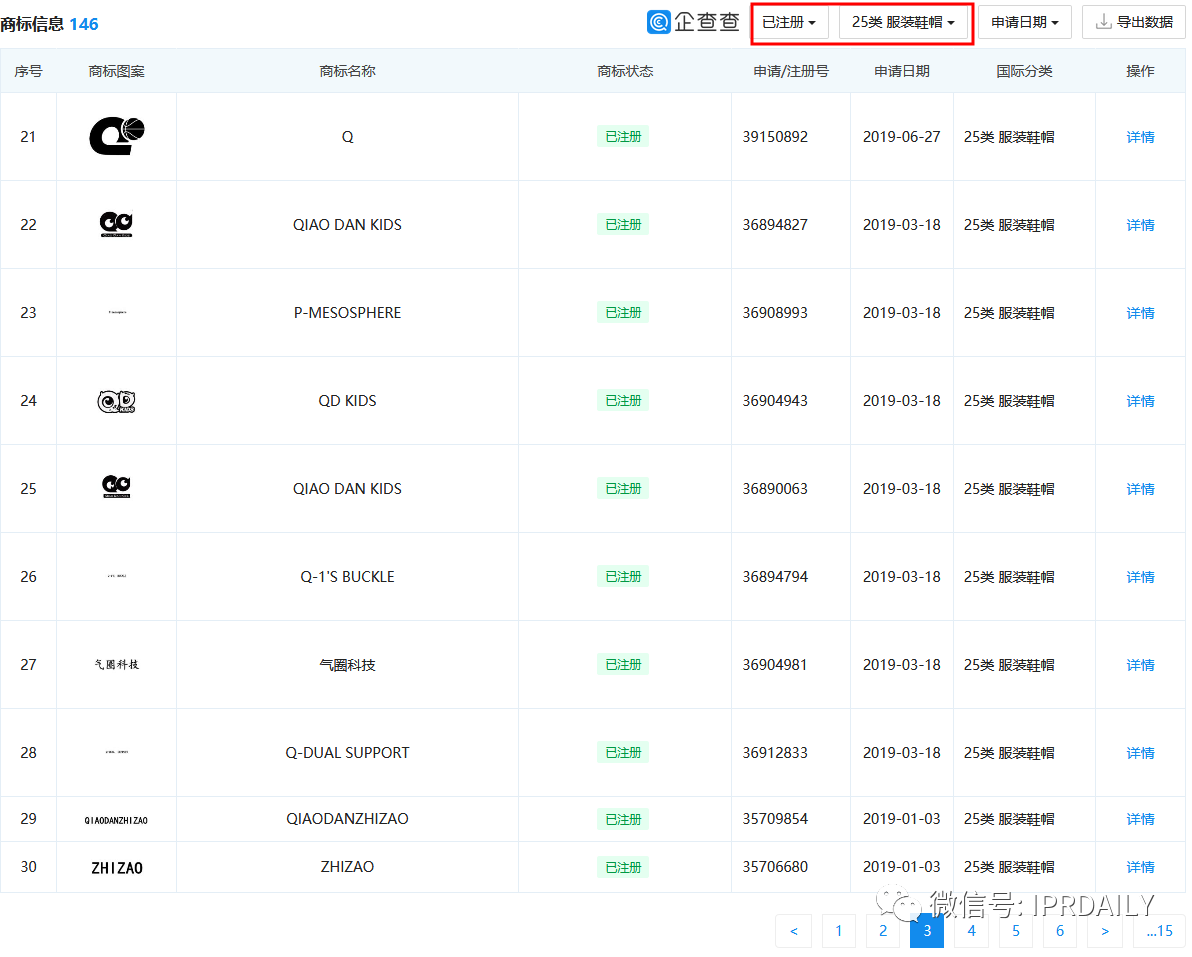Click the 商标状态 column header
The width and height of the screenshot is (1192, 957).
[x=625, y=71]
